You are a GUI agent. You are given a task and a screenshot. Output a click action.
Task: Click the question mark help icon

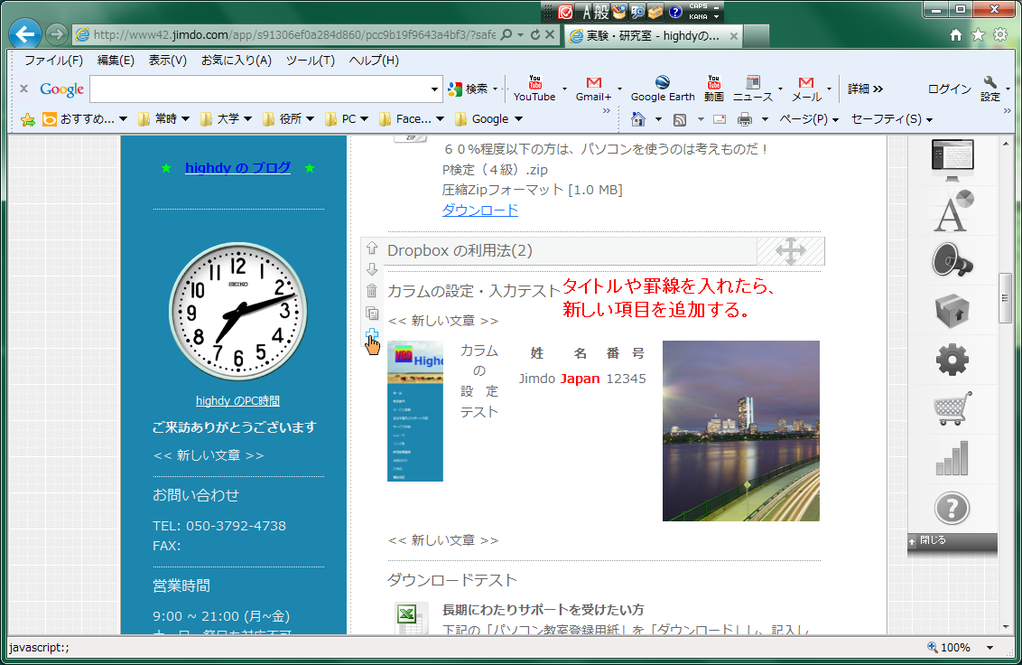pyautogui.click(x=952, y=508)
